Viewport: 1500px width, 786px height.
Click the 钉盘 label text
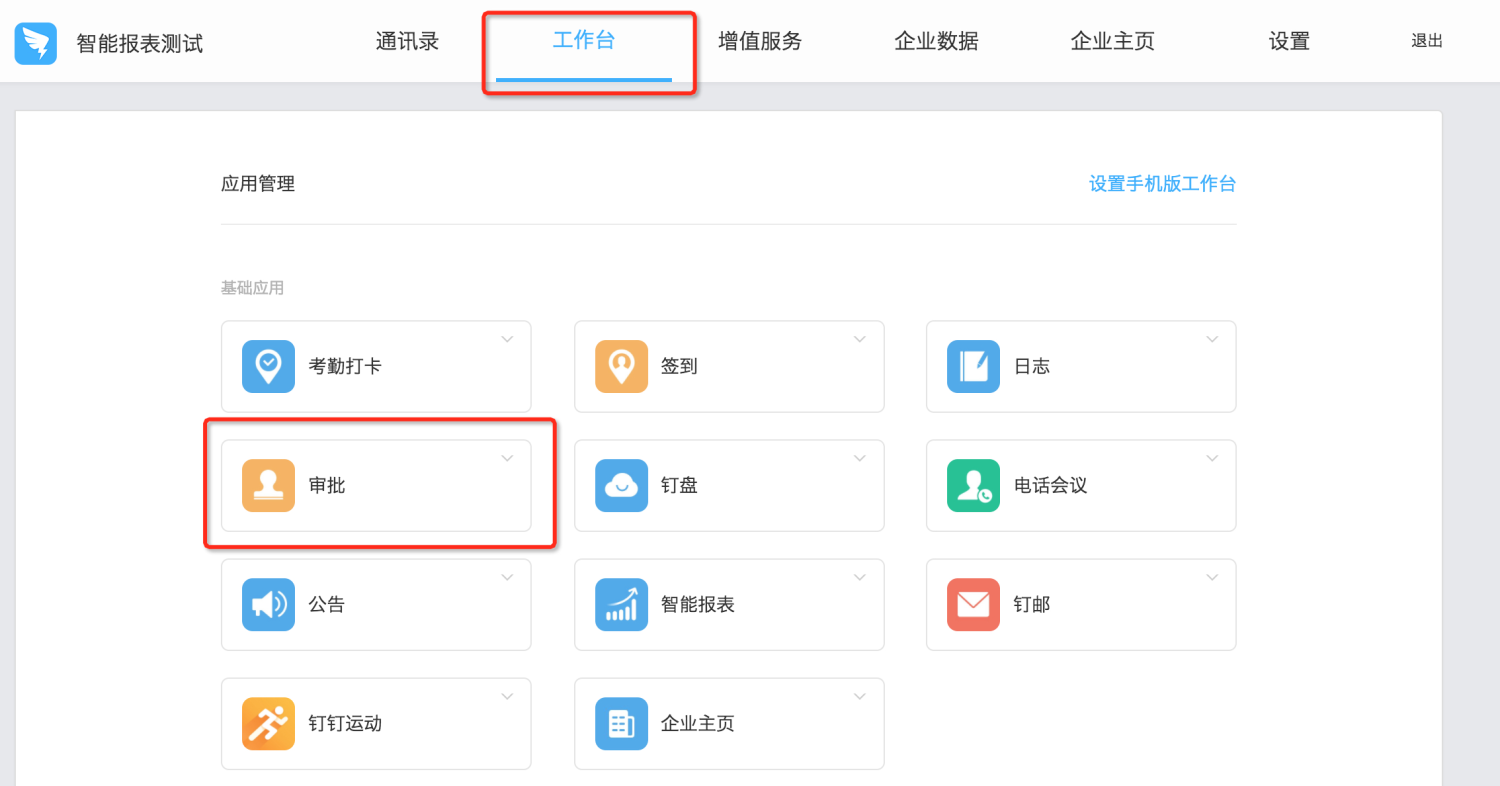pos(679,485)
